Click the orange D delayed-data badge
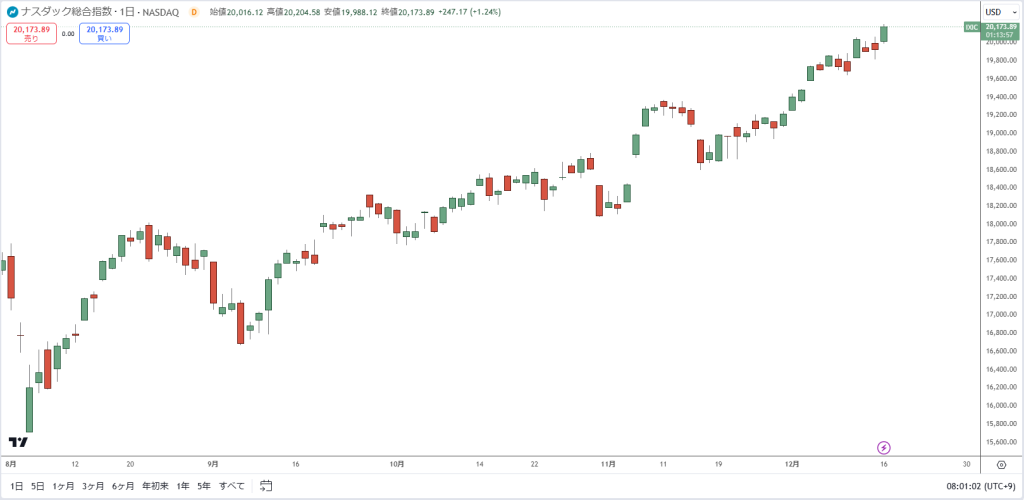 tap(193, 12)
